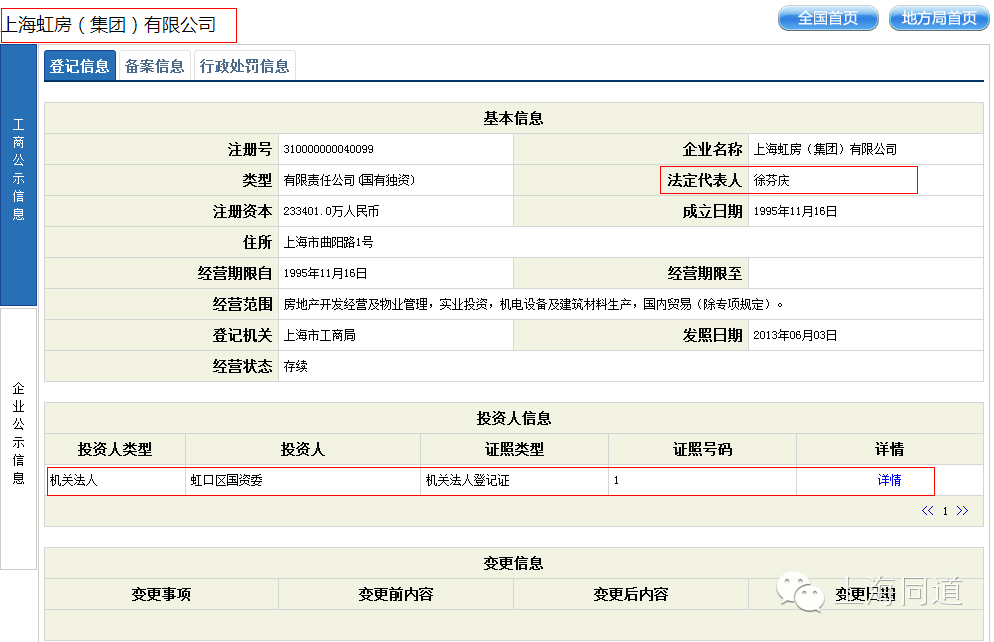Click the 变更信息 section title

pos(513,563)
